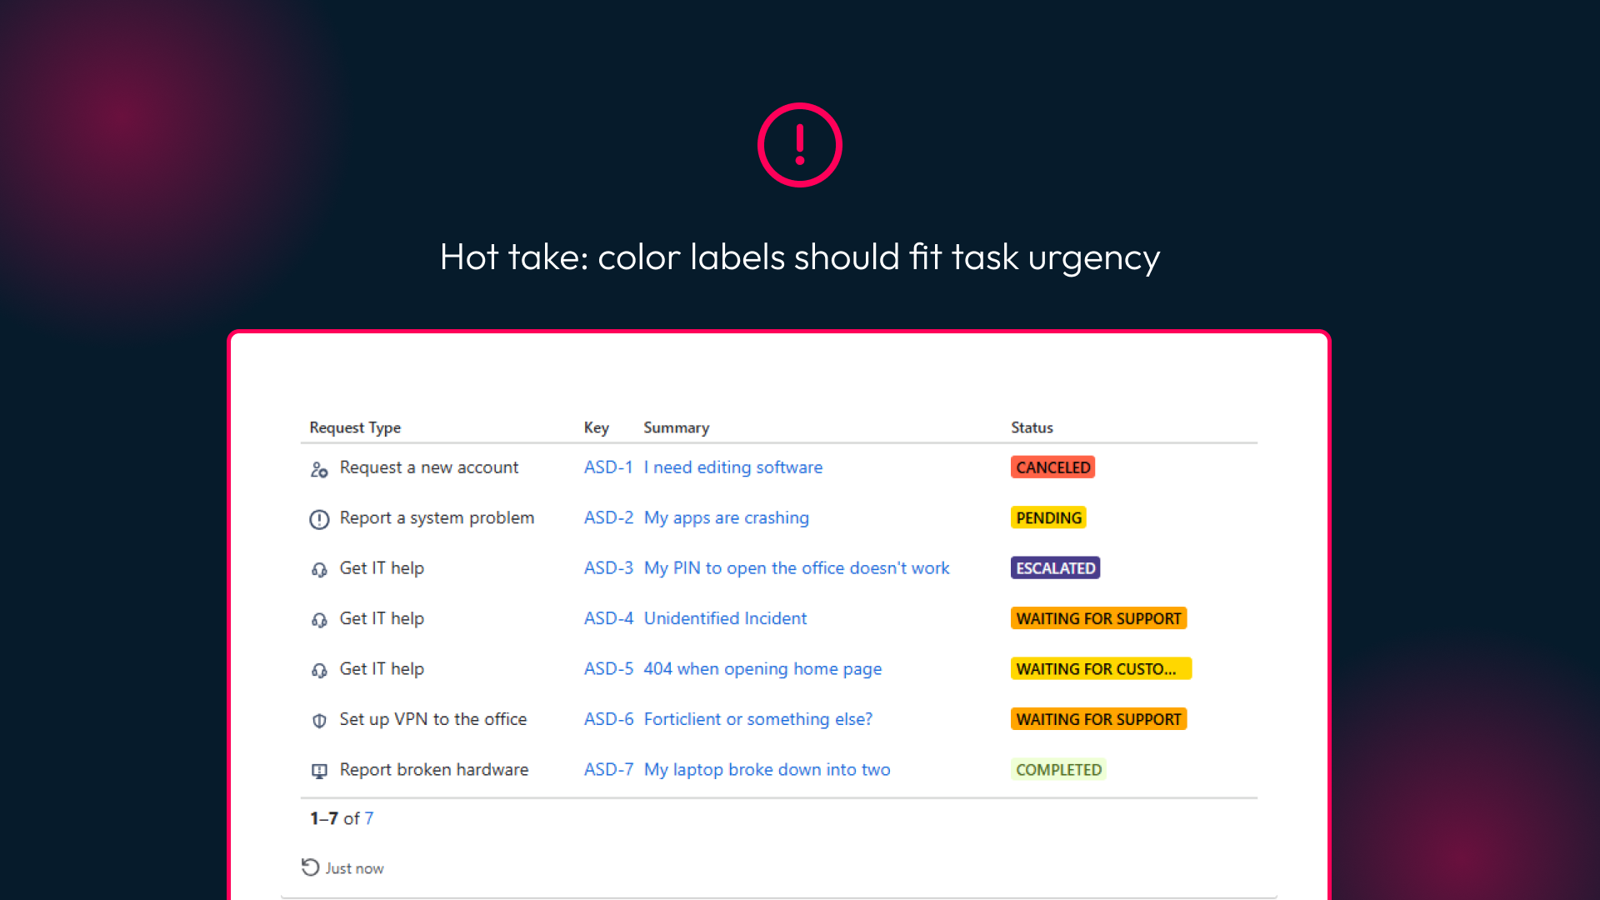Viewport: 1600px width, 900px height.
Task: Open 'I need editing software' summary link
Action: pyautogui.click(x=733, y=467)
